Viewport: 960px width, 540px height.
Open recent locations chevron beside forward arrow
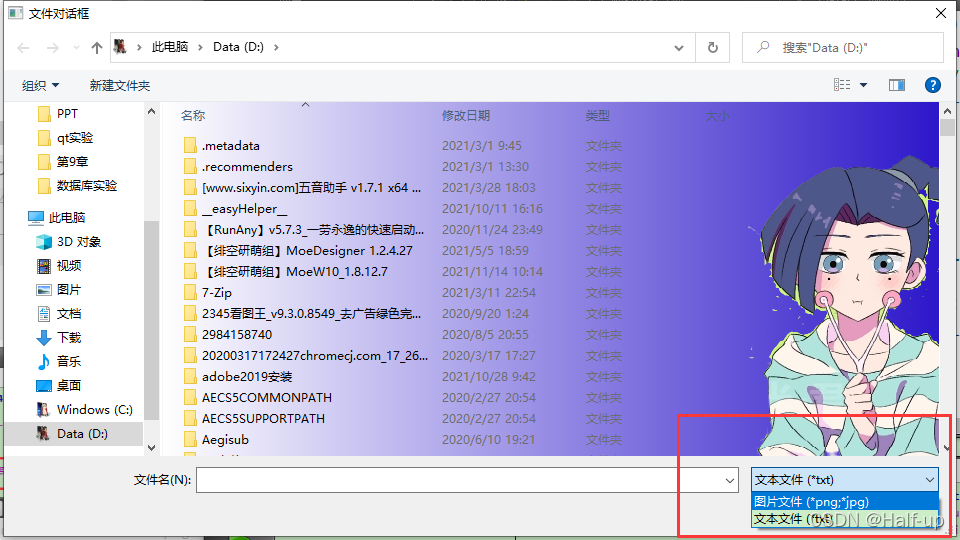click(76, 48)
